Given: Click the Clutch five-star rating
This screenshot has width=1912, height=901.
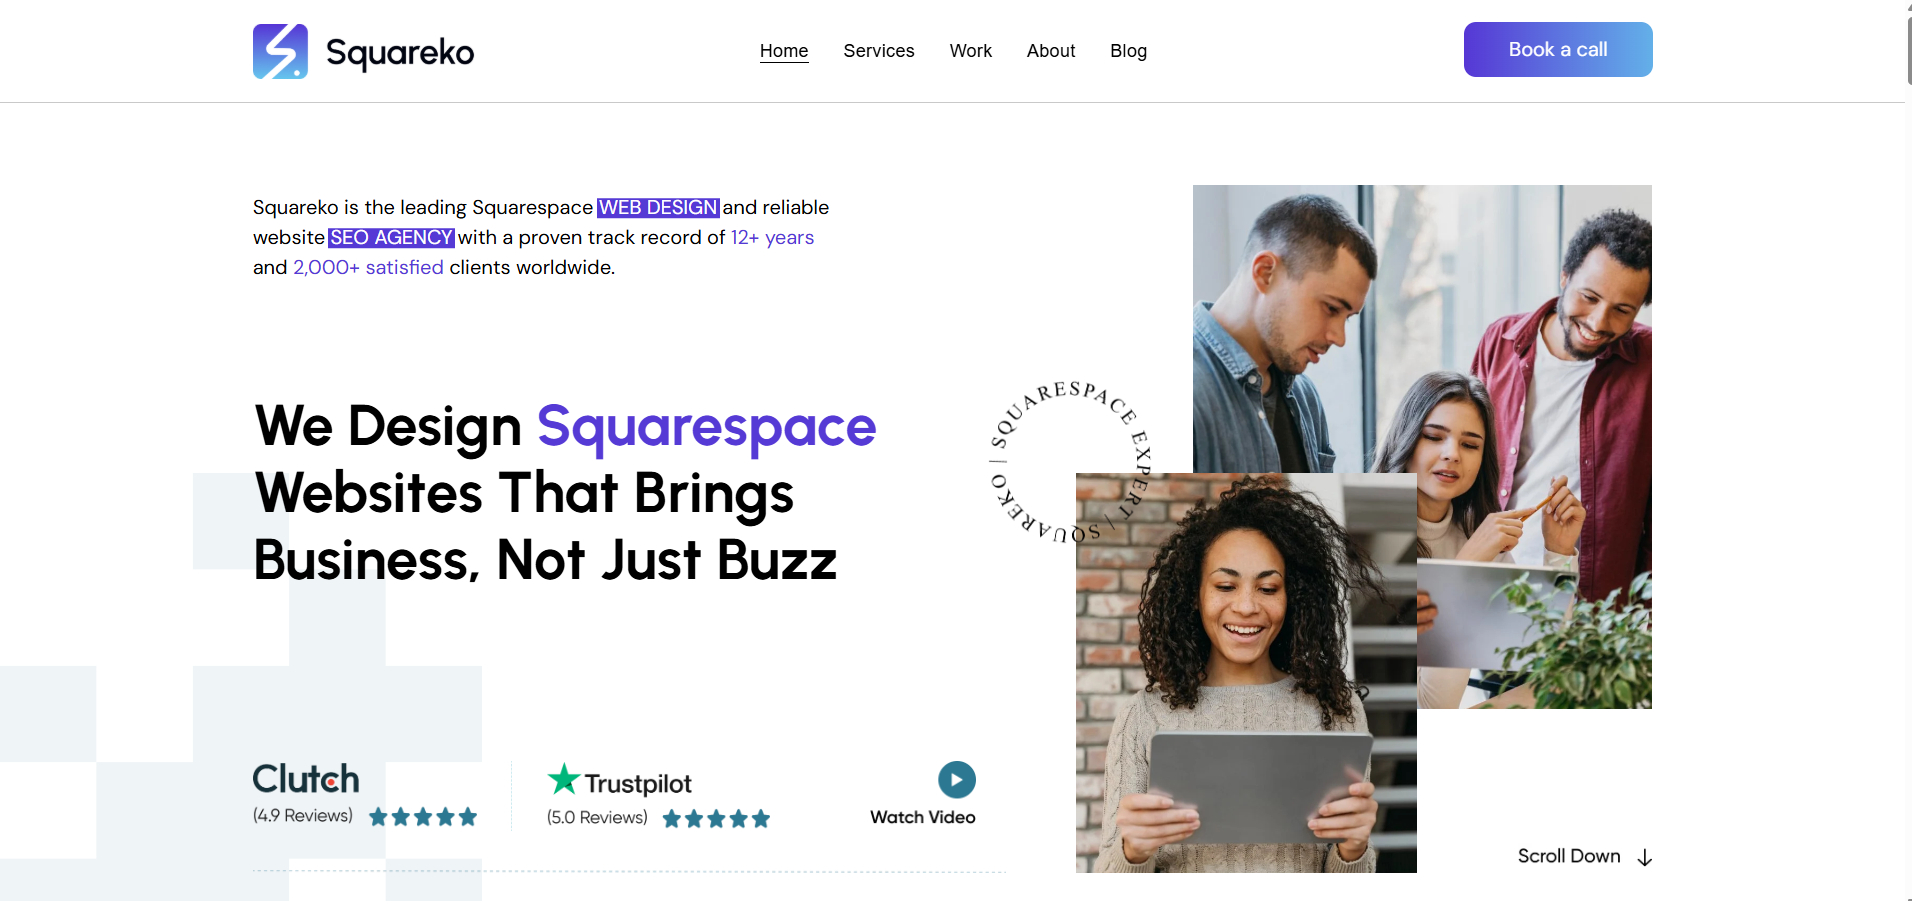Looking at the screenshot, I should [x=423, y=817].
